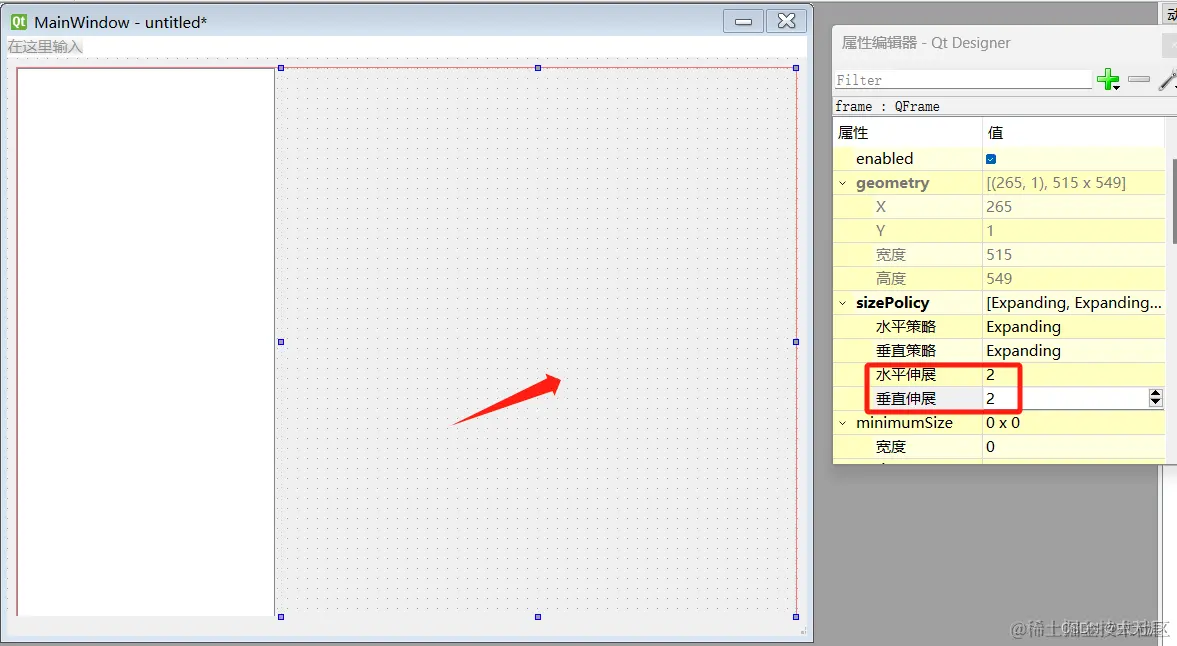Click the 在这里输入 menu placeholder

pos(45,47)
